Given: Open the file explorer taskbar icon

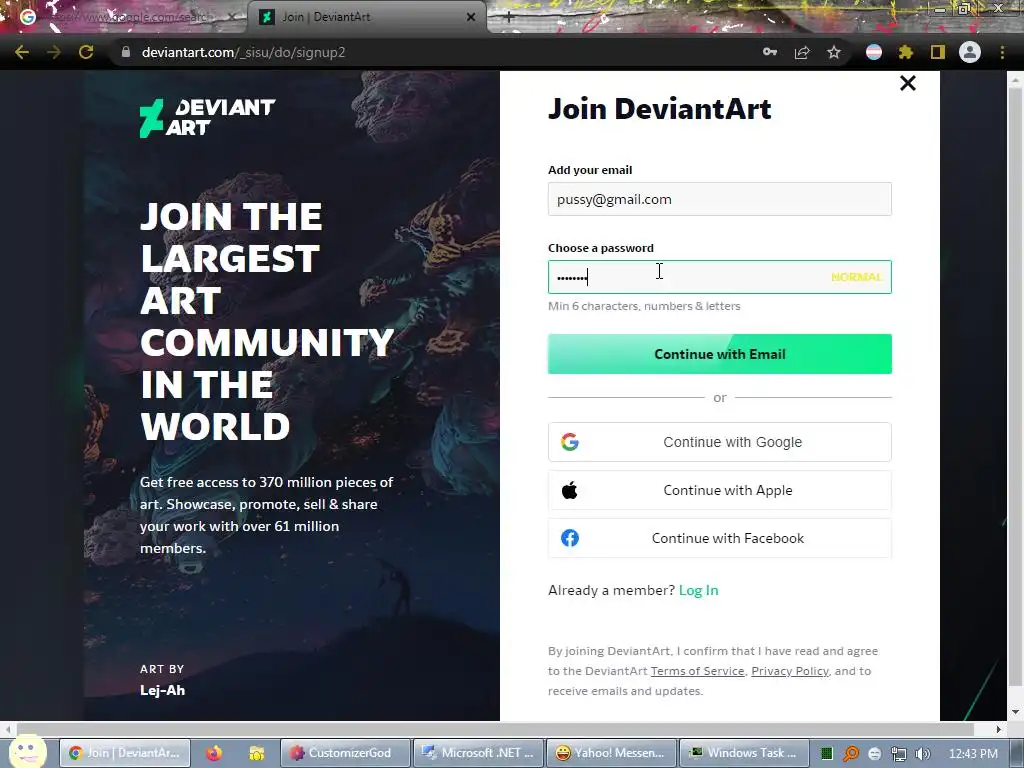Looking at the screenshot, I should click(257, 753).
